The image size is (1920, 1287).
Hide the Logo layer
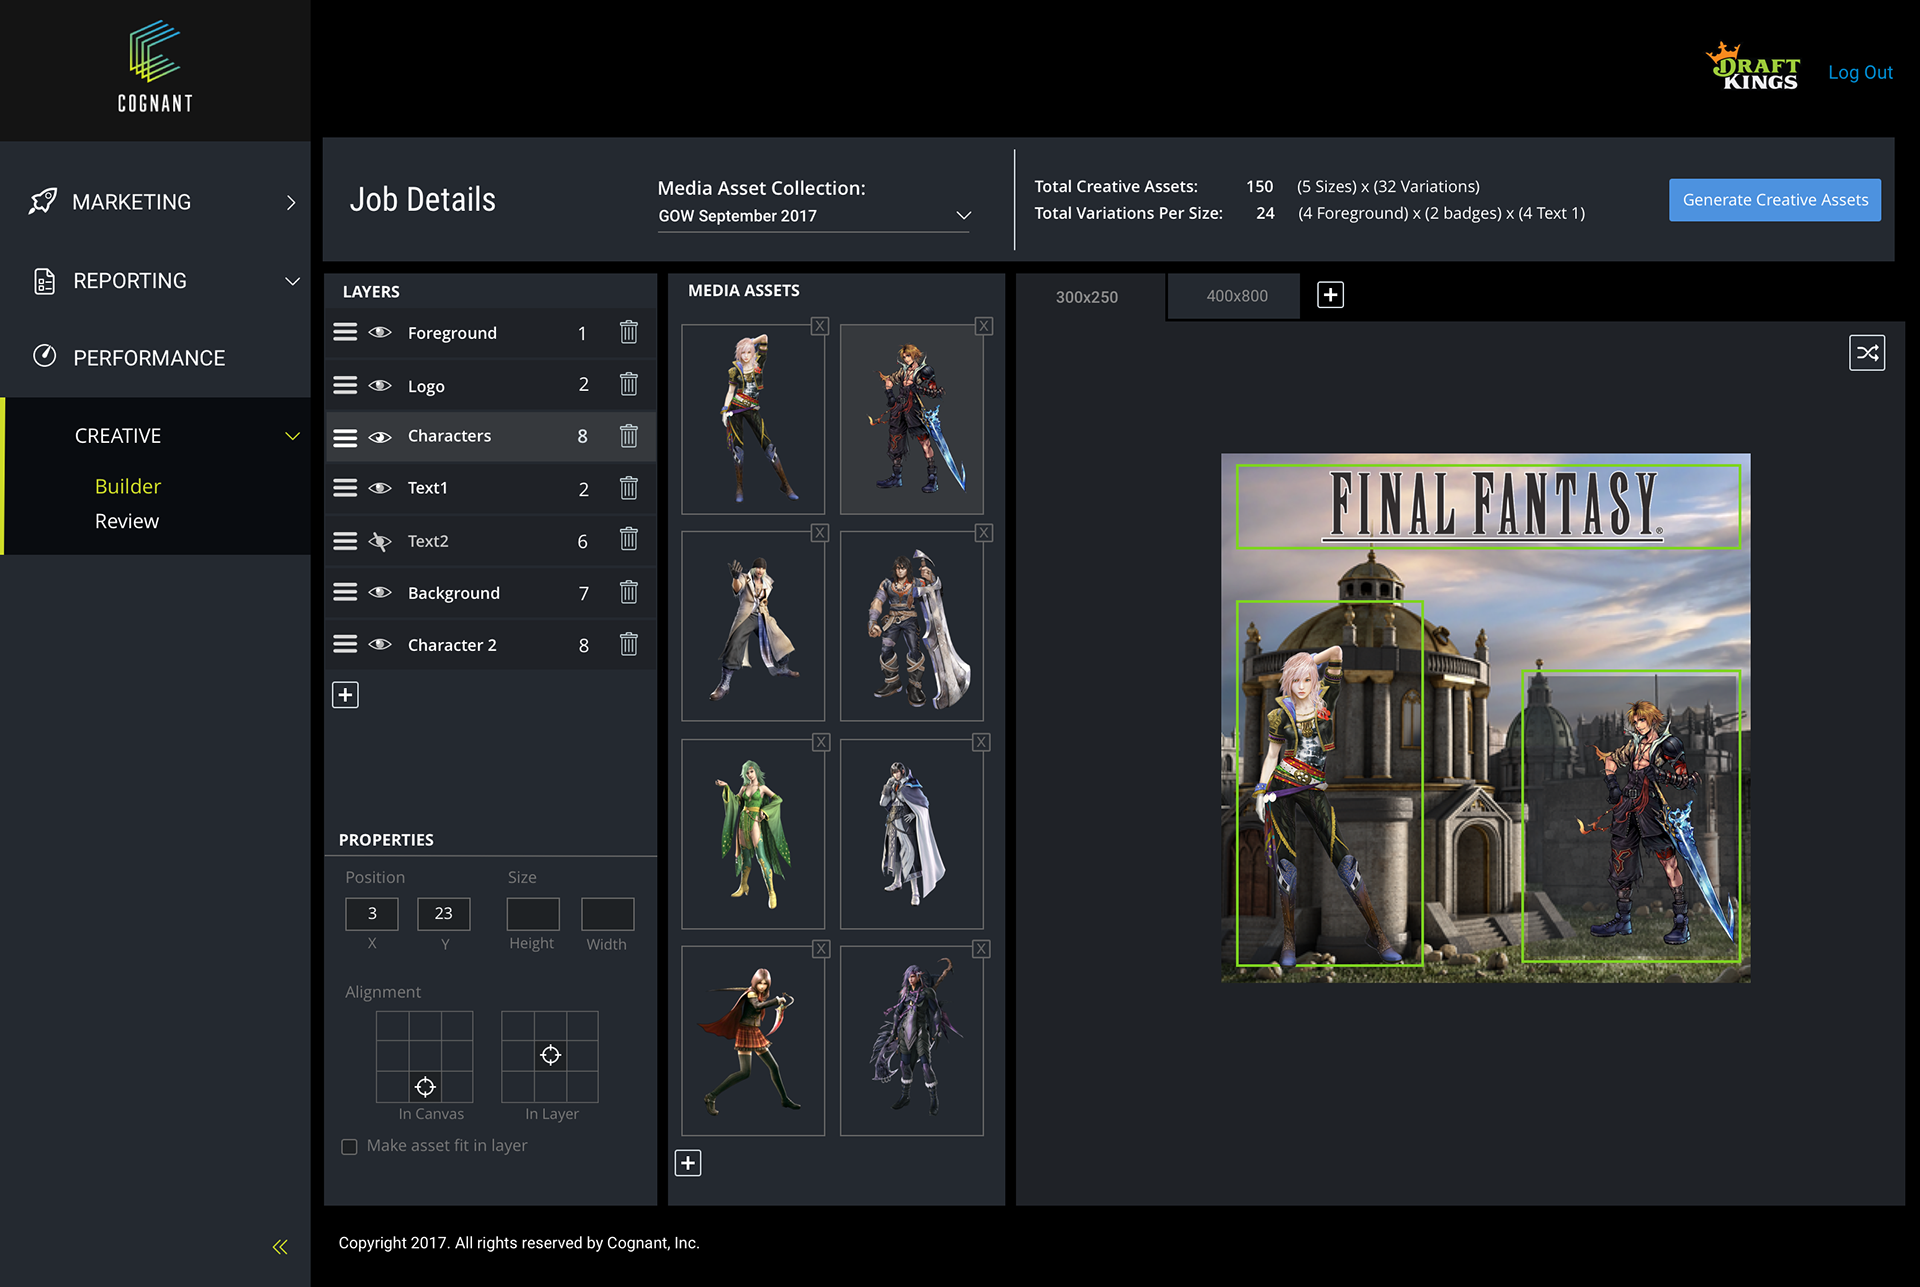[380, 385]
